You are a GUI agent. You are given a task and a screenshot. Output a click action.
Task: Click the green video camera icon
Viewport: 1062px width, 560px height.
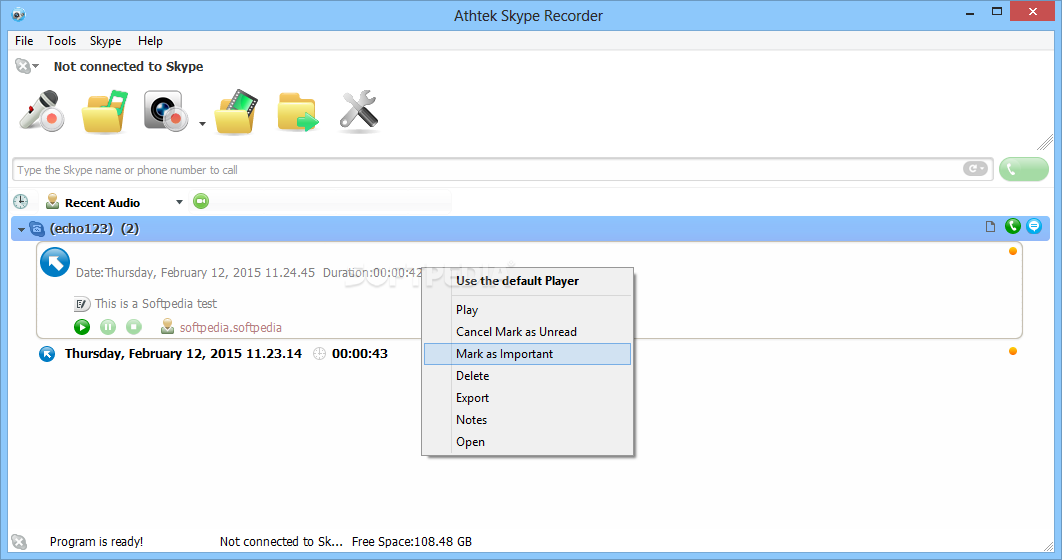[201, 201]
